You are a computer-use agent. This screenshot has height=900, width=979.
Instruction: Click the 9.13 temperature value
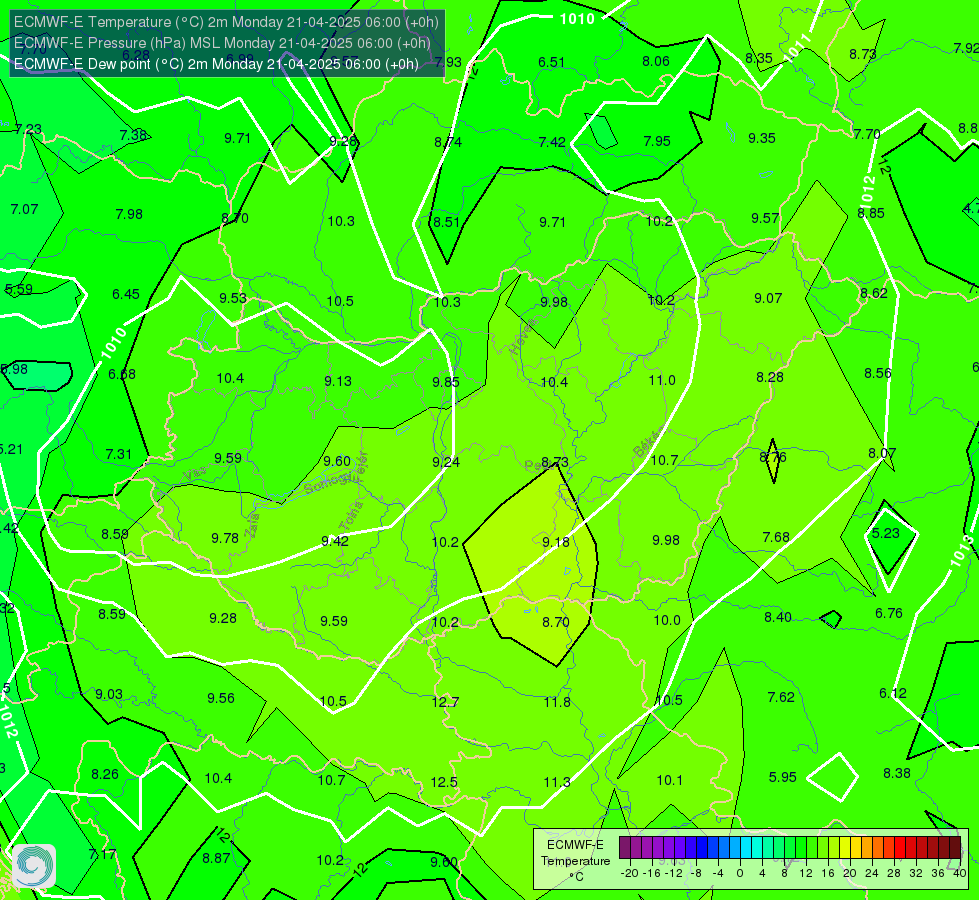(x=338, y=380)
